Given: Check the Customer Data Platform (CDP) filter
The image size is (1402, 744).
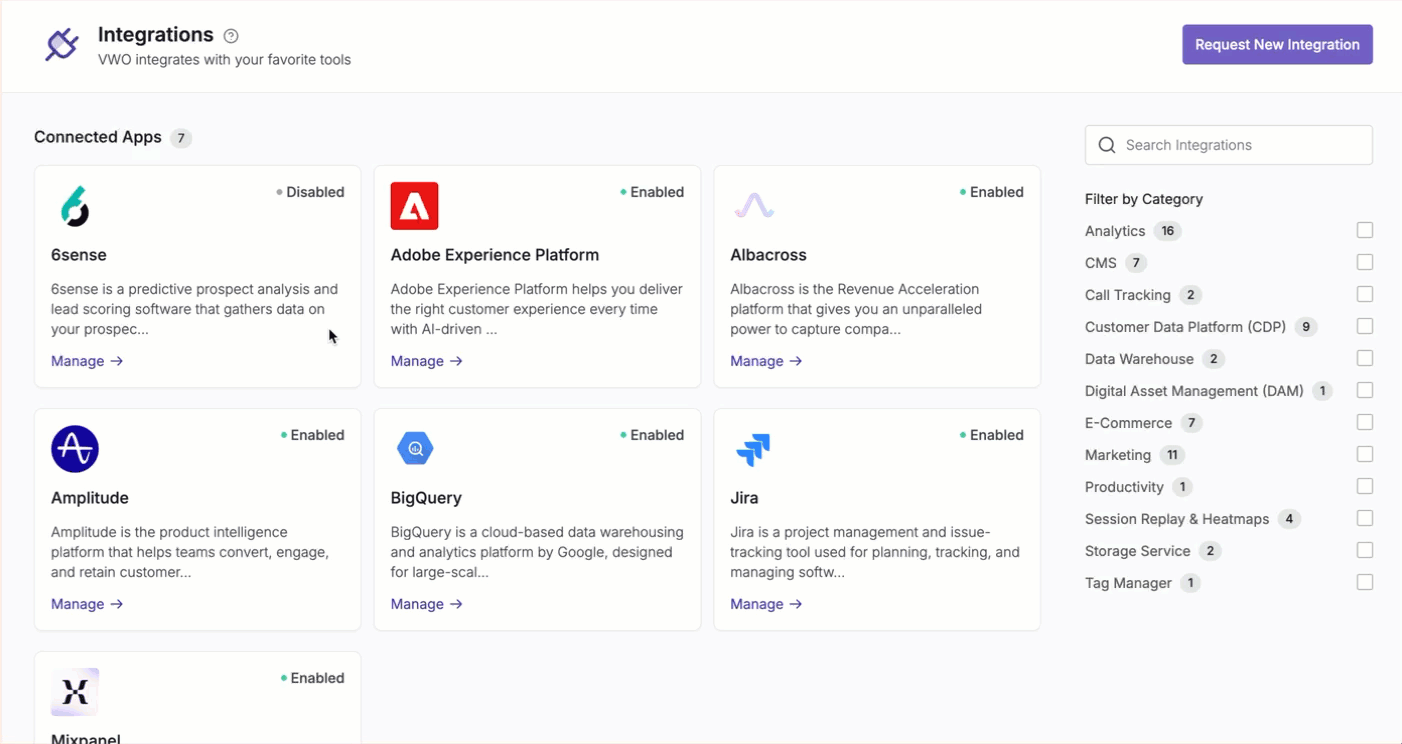Looking at the screenshot, I should pos(1365,327).
